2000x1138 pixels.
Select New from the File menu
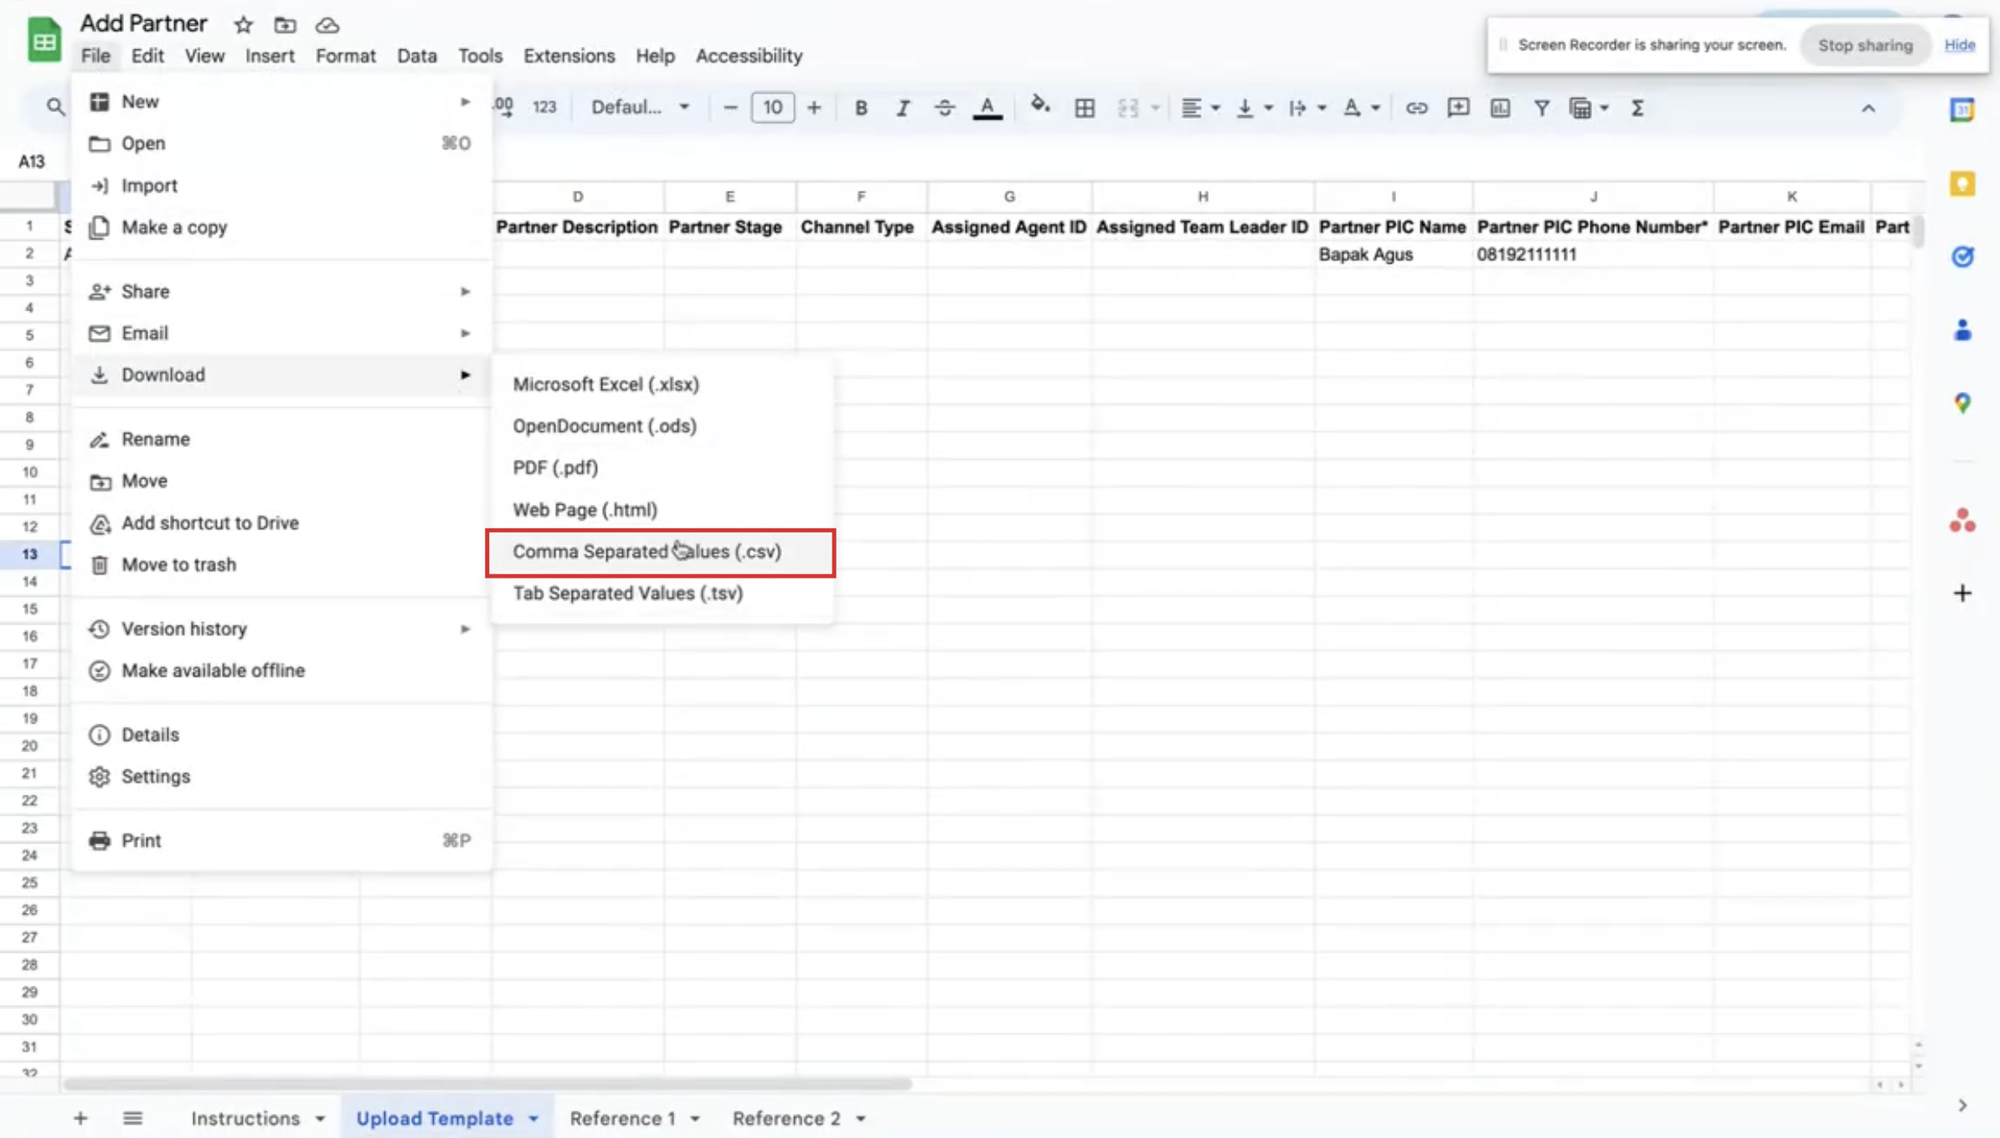click(x=281, y=102)
